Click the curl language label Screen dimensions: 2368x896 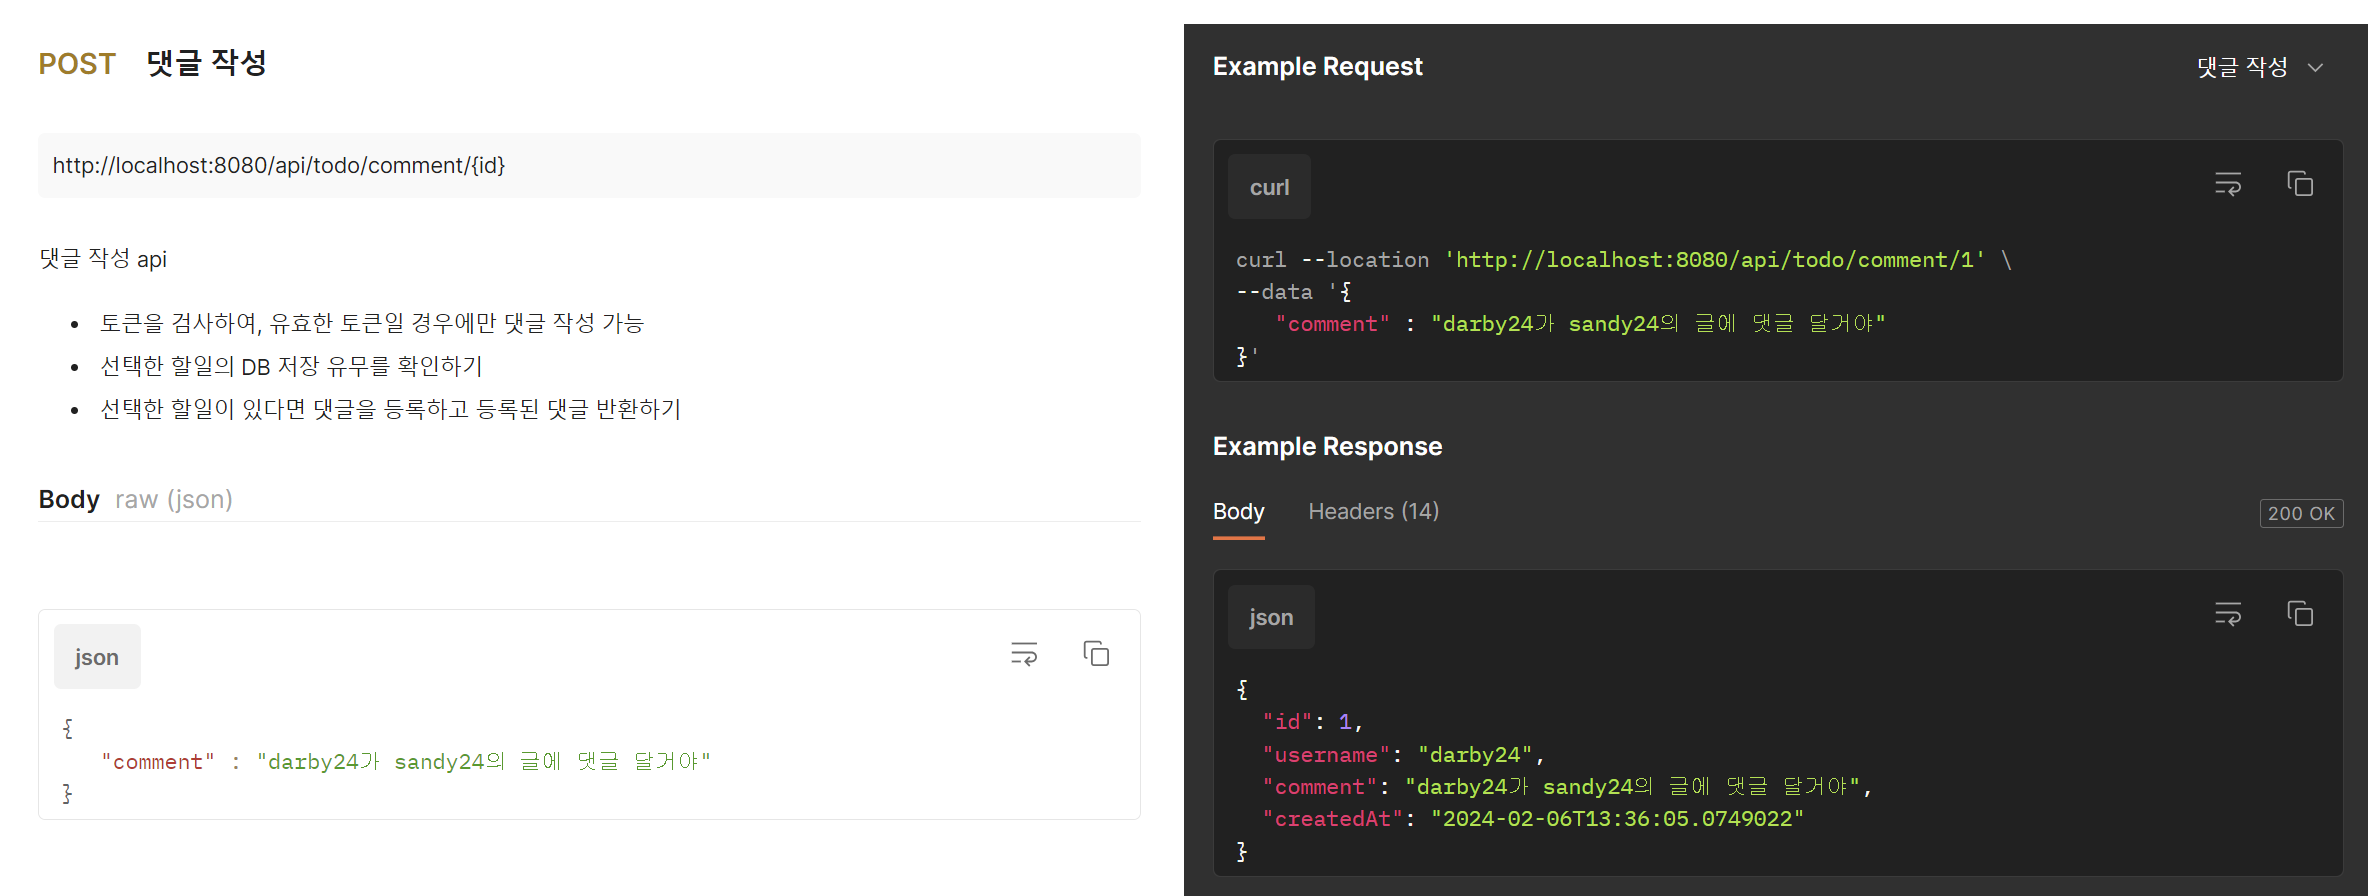point(1269,187)
